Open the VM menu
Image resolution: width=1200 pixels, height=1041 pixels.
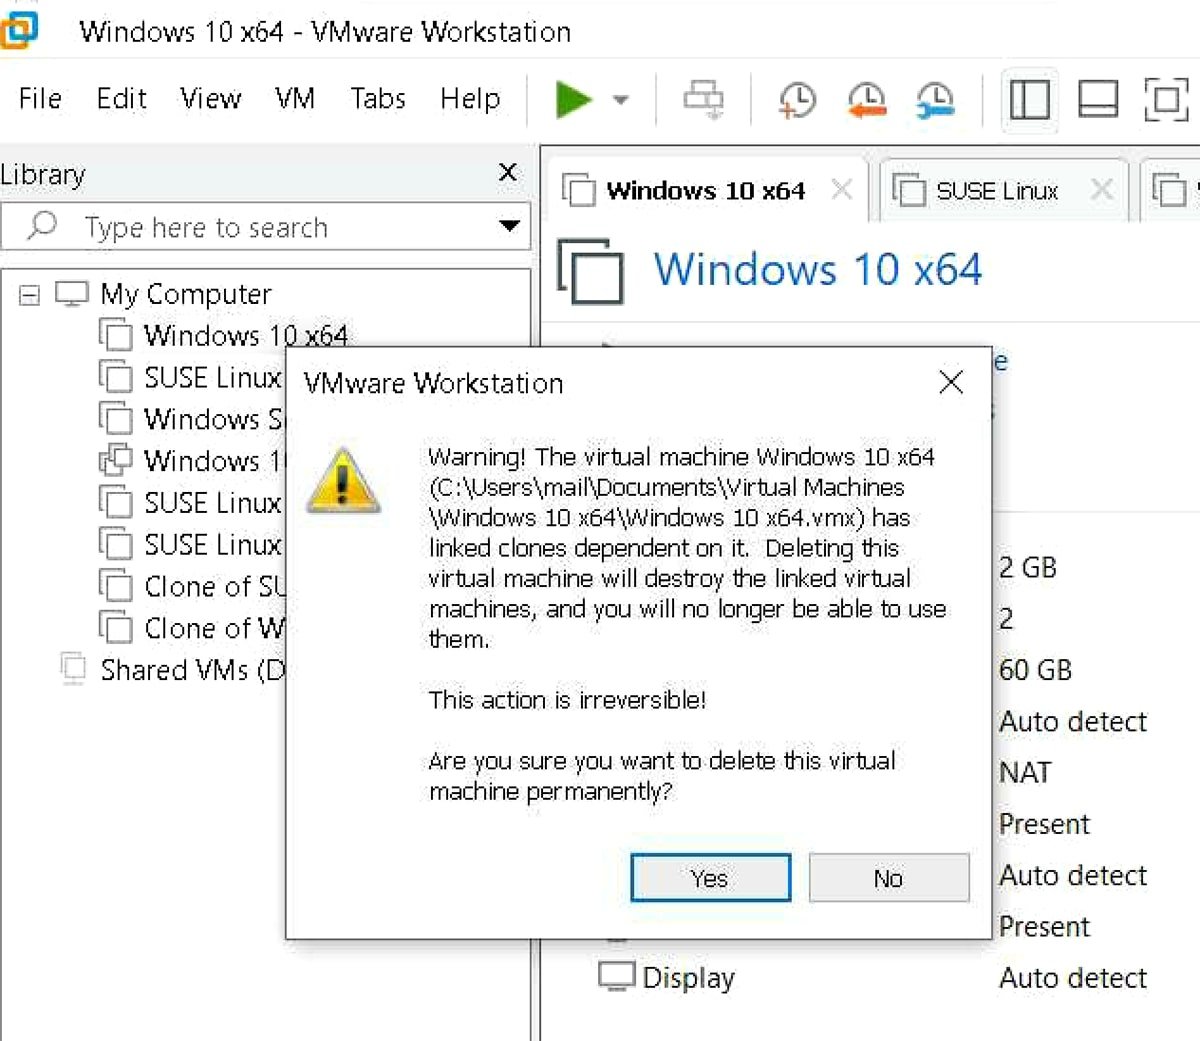[x=294, y=98]
